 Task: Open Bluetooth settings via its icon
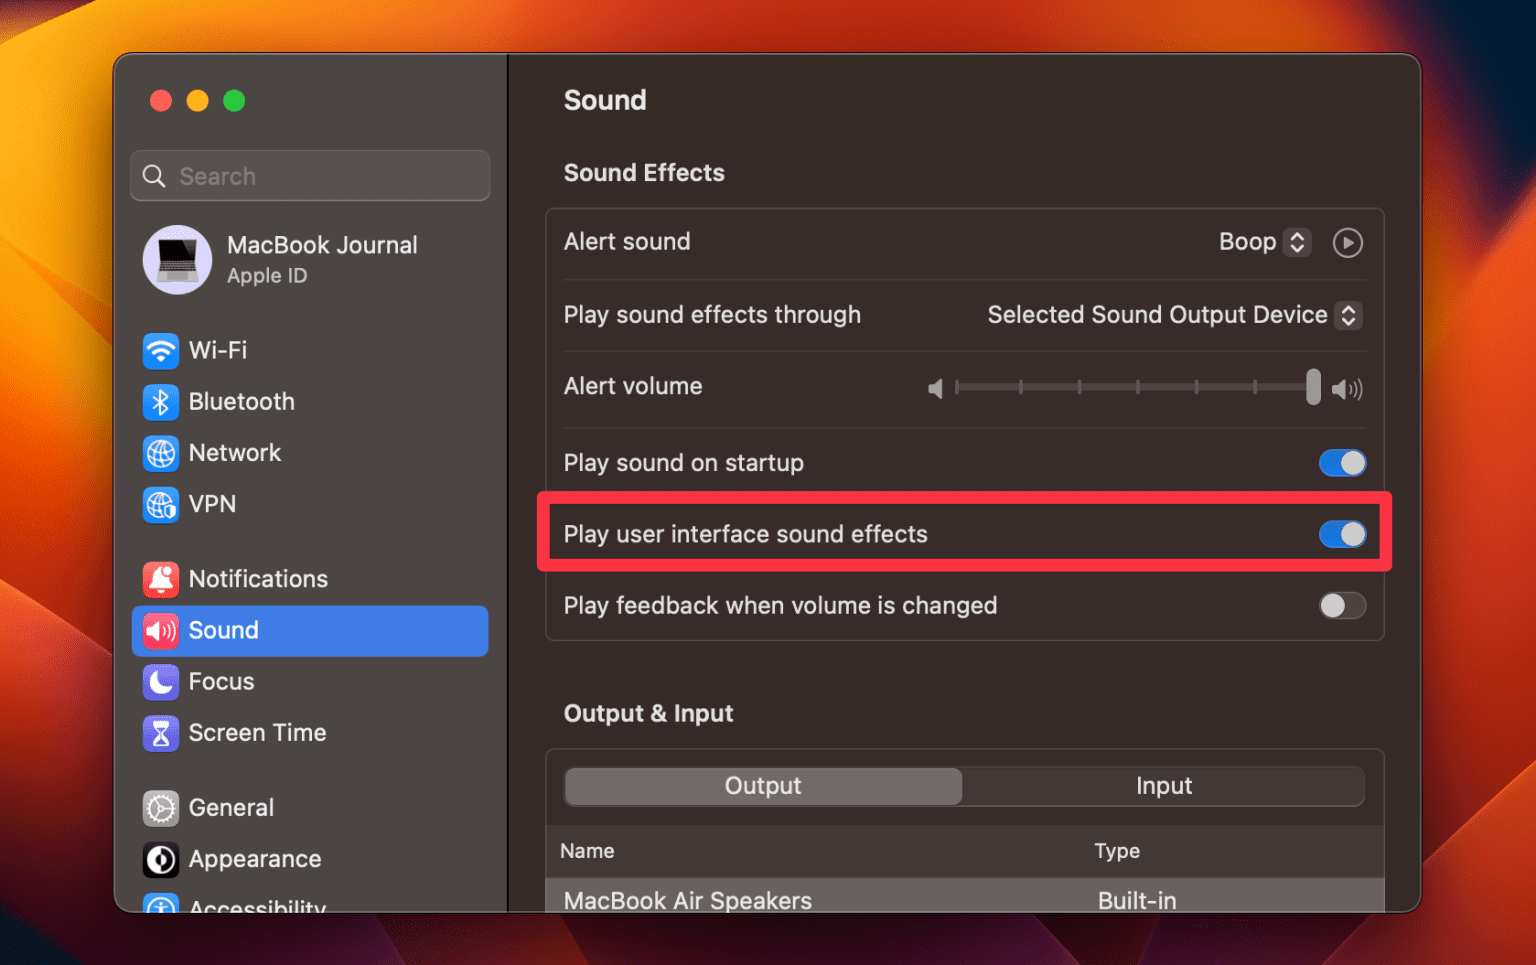click(161, 402)
